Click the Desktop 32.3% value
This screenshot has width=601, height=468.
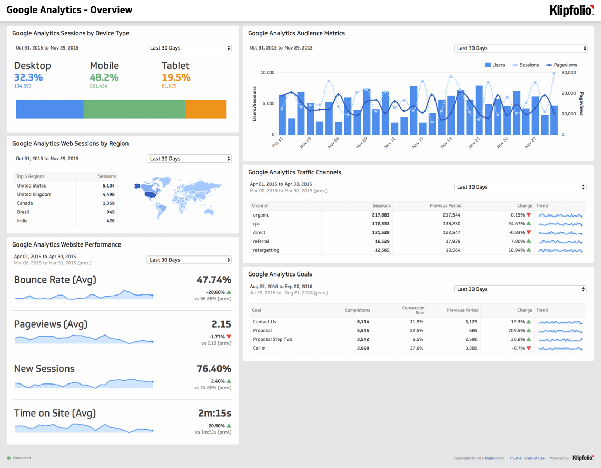[x=29, y=77]
